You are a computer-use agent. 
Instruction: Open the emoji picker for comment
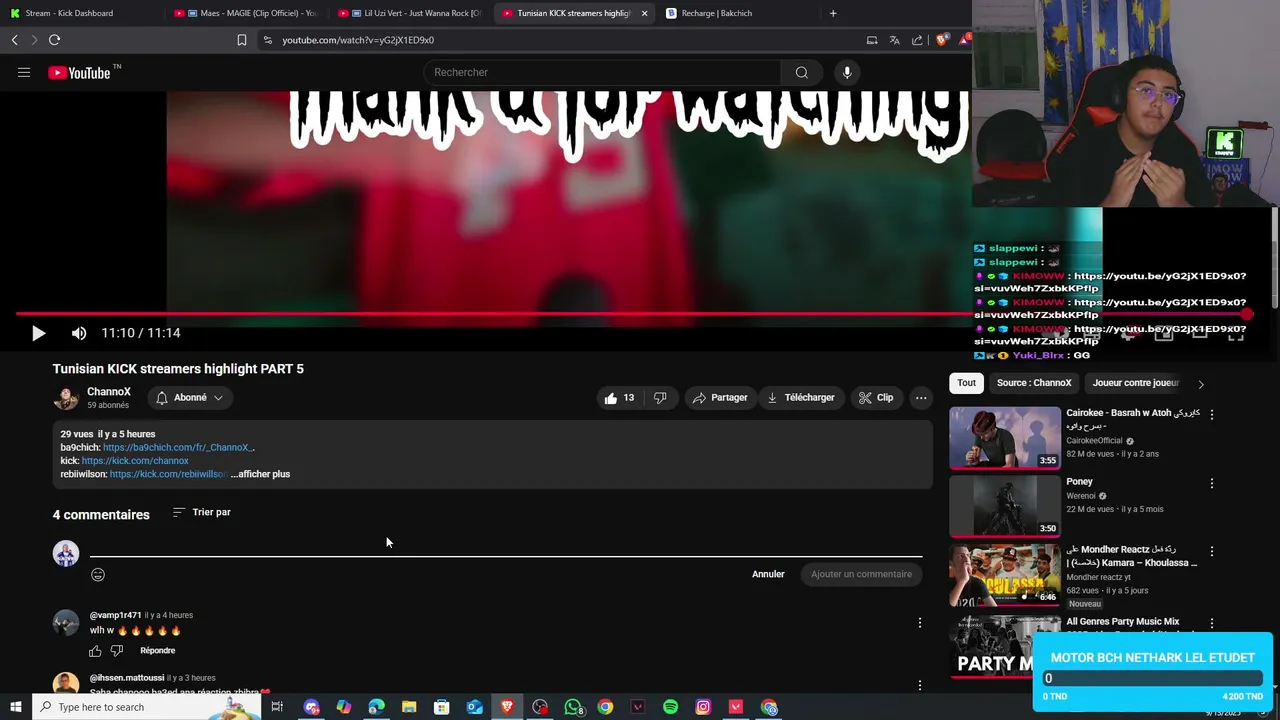click(98, 574)
